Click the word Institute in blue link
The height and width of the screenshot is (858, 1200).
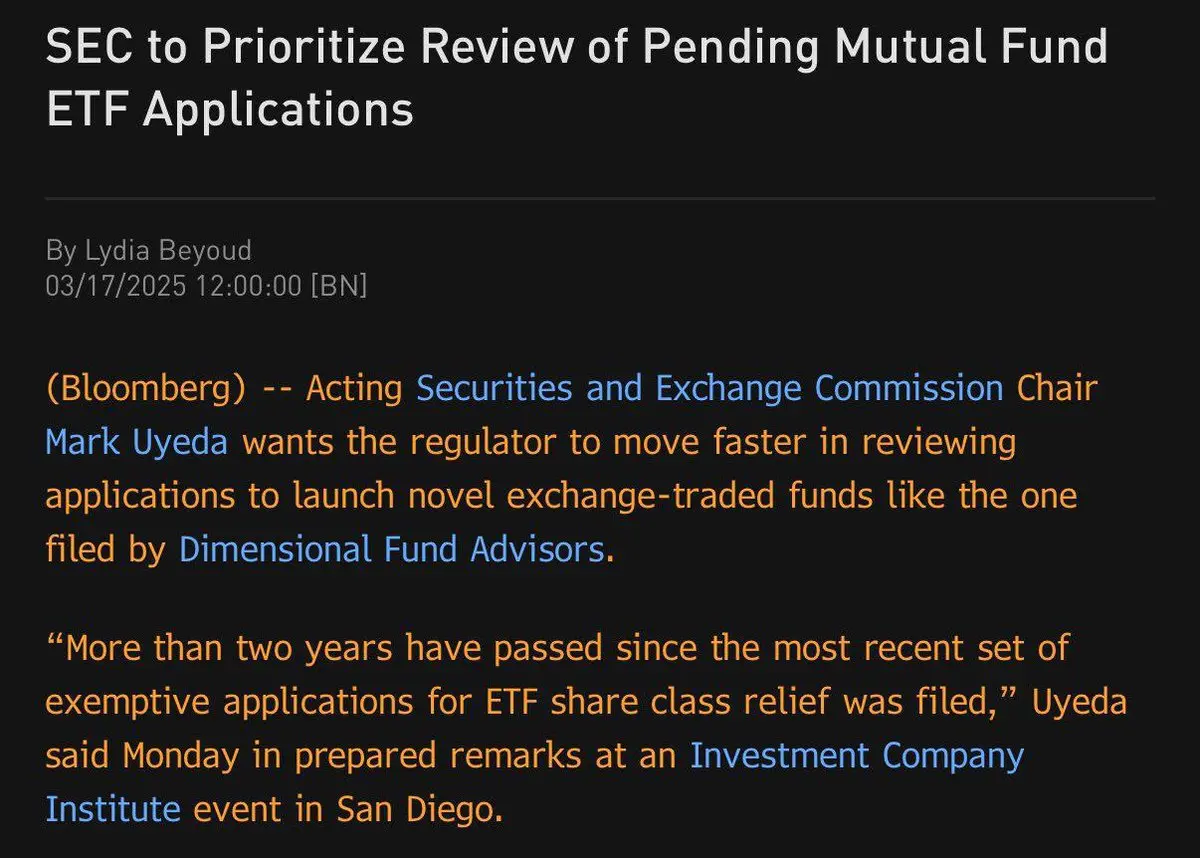pos(113,809)
